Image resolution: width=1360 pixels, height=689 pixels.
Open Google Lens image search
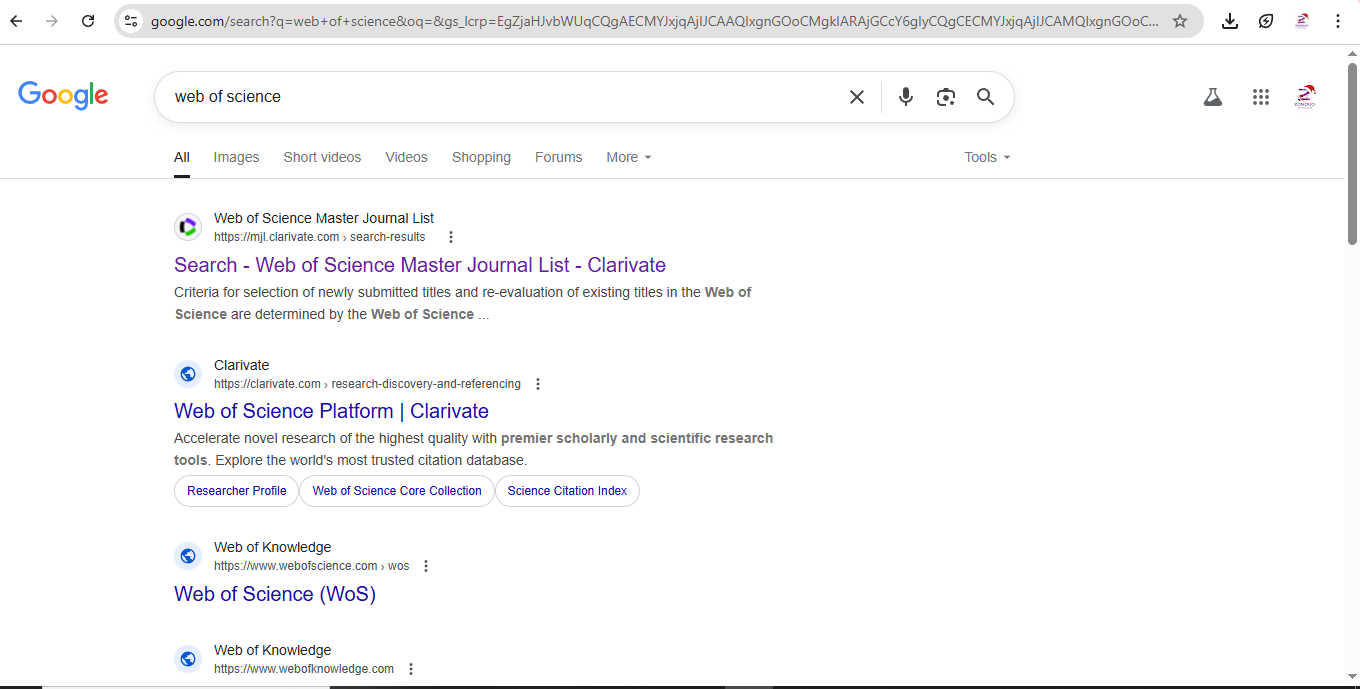coord(945,97)
